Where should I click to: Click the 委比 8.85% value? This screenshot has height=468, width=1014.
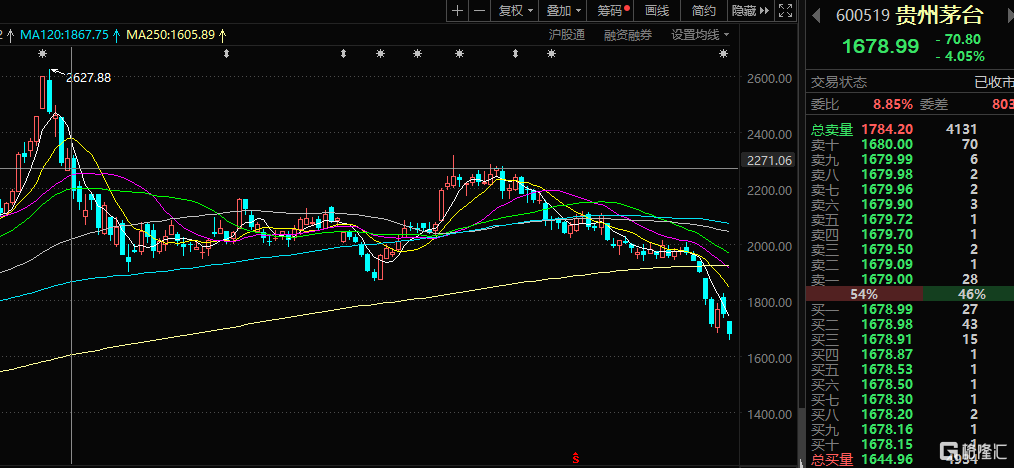point(892,104)
